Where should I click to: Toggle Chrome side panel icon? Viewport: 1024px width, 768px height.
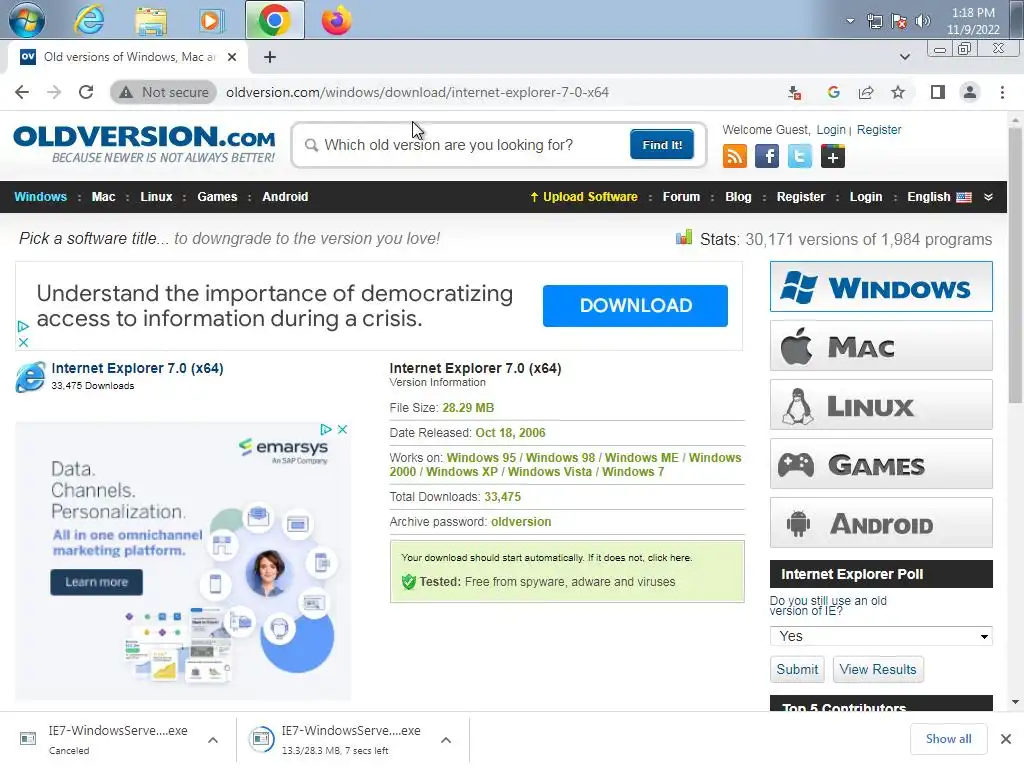tap(938, 92)
